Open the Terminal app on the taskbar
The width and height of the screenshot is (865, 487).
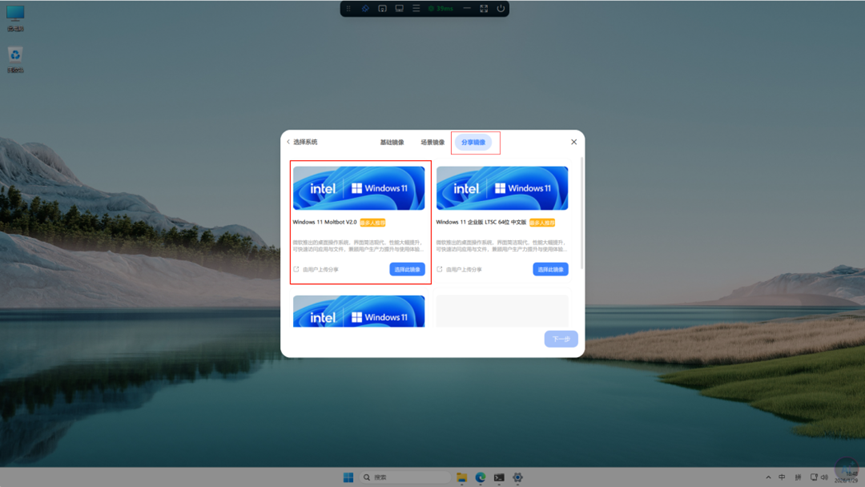tap(499, 477)
